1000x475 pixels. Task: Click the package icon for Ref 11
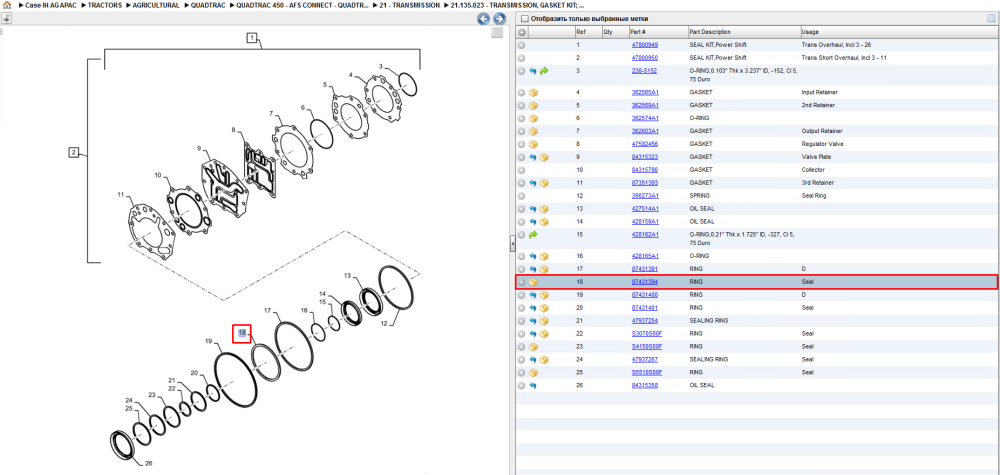(544, 183)
